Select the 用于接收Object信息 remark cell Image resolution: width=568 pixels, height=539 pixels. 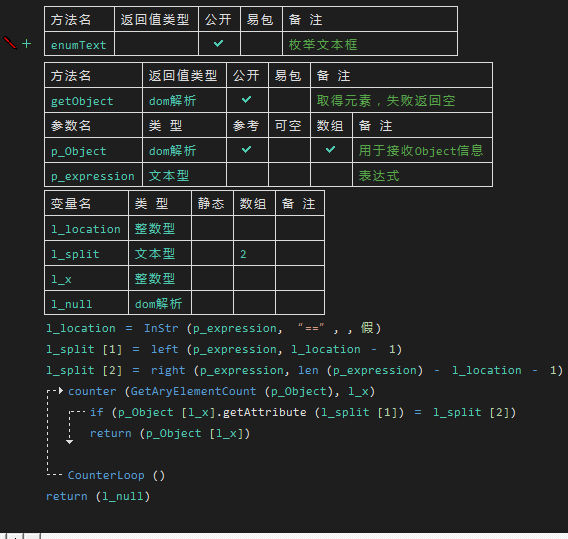(422, 150)
